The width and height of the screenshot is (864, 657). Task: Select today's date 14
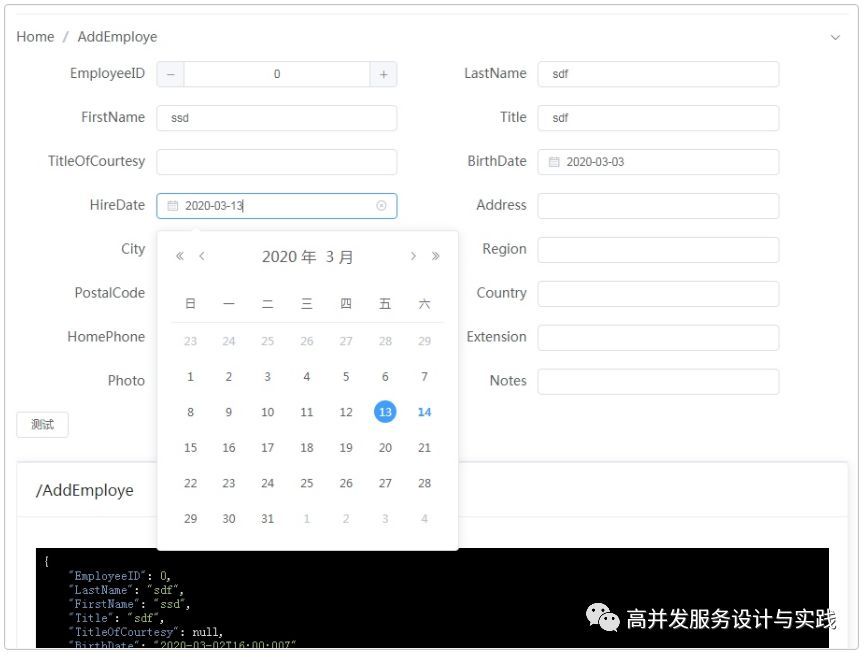click(424, 411)
